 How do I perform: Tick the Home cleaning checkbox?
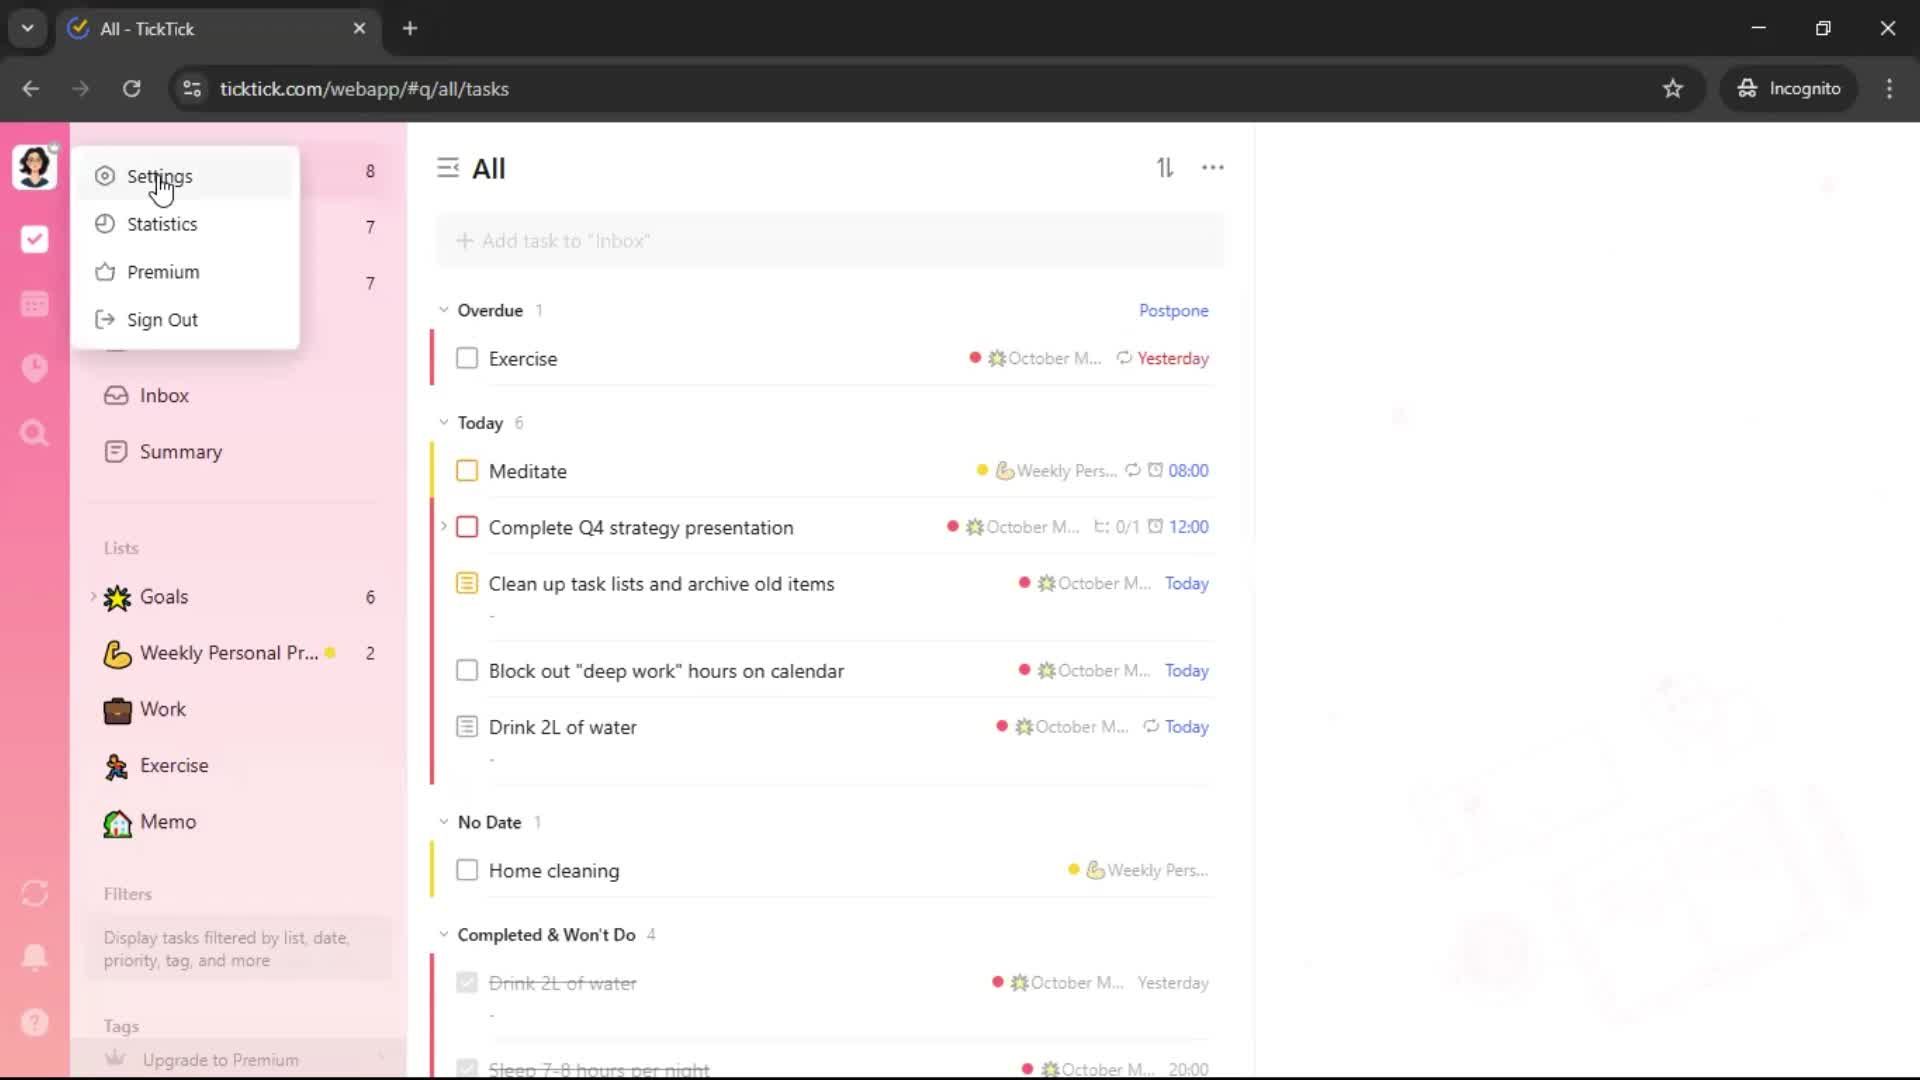pyautogui.click(x=467, y=870)
